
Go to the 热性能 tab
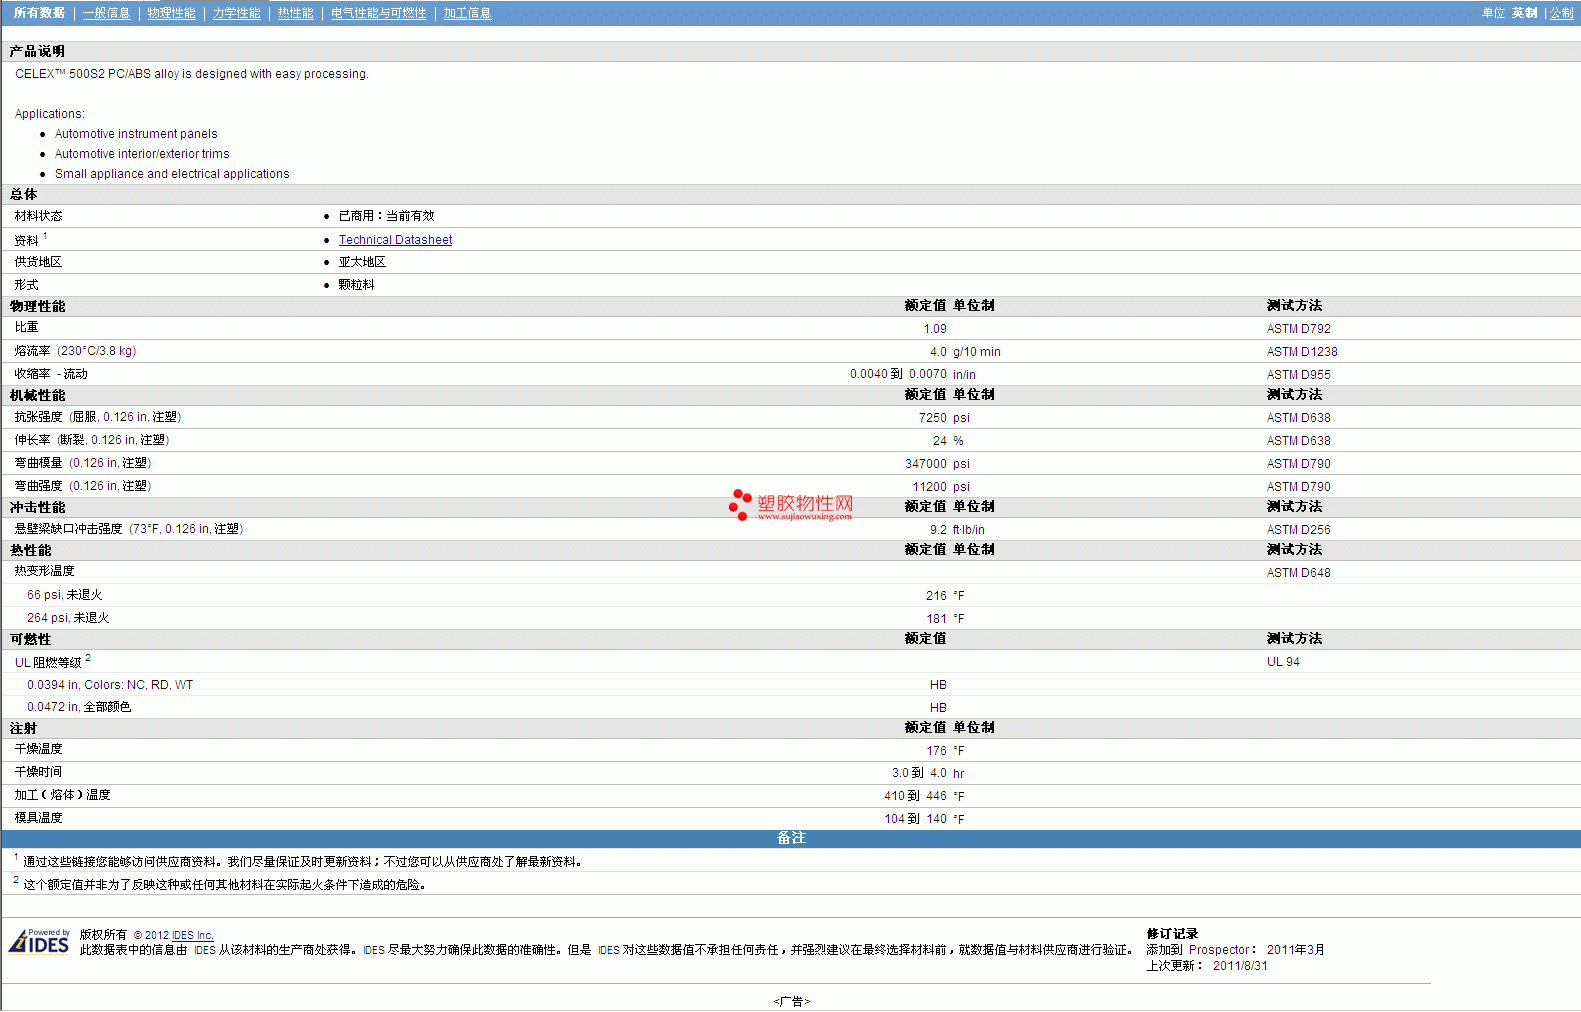[295, 13]
